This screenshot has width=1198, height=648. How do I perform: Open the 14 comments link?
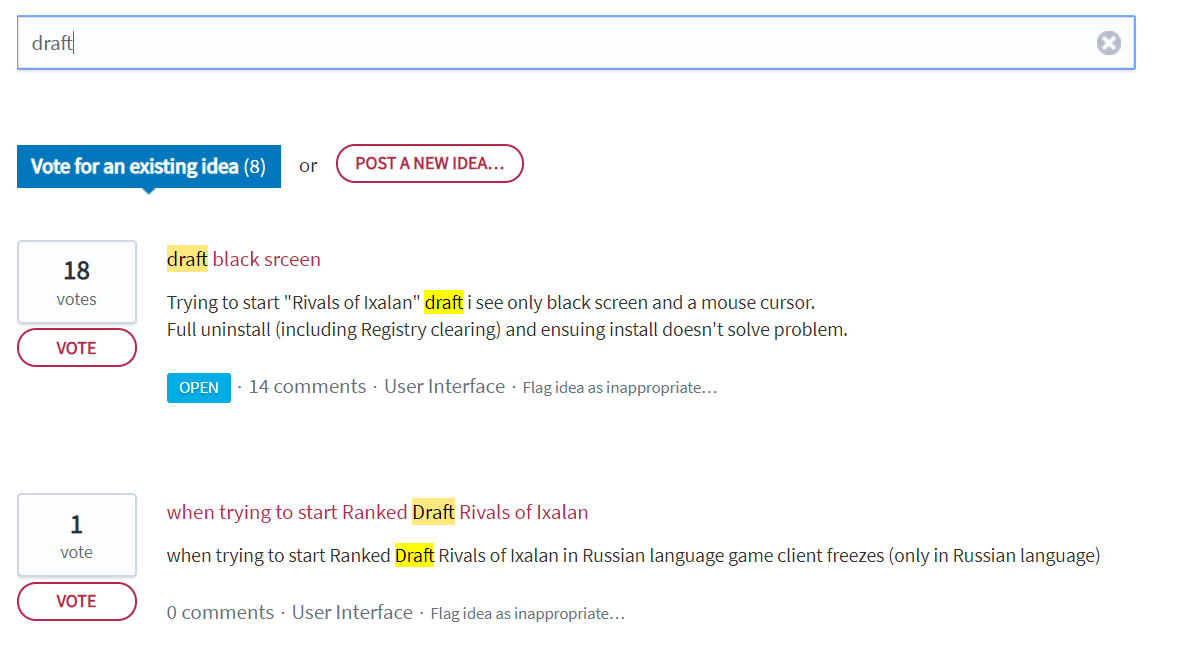(307, 387)
